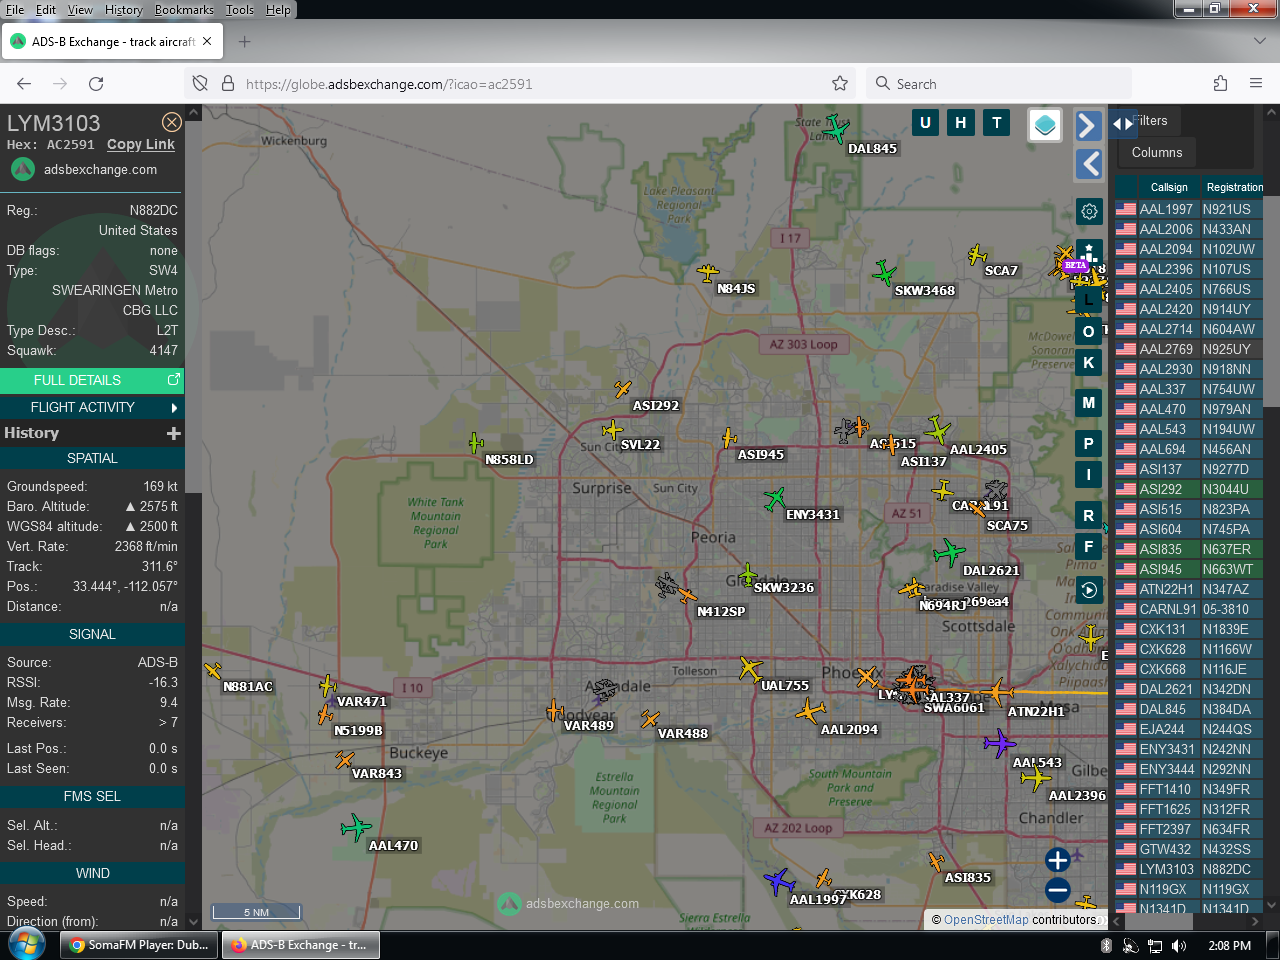Open Firefox application hamburger menu
Viewport: 1280px width, 960px height.
pyautogui.click(x=1256, y=84)
